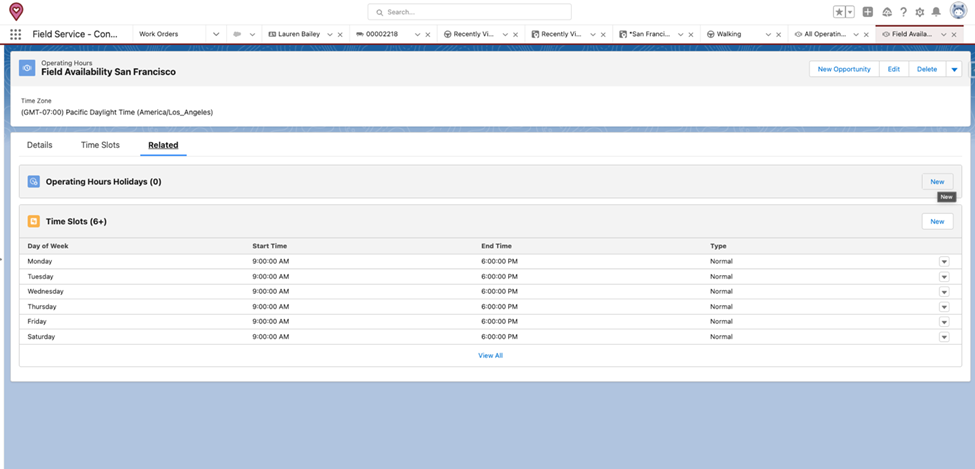Viewport: 975px width, 469px height.
Task: Close the *San Franci... tab
Action: [691, 35]
